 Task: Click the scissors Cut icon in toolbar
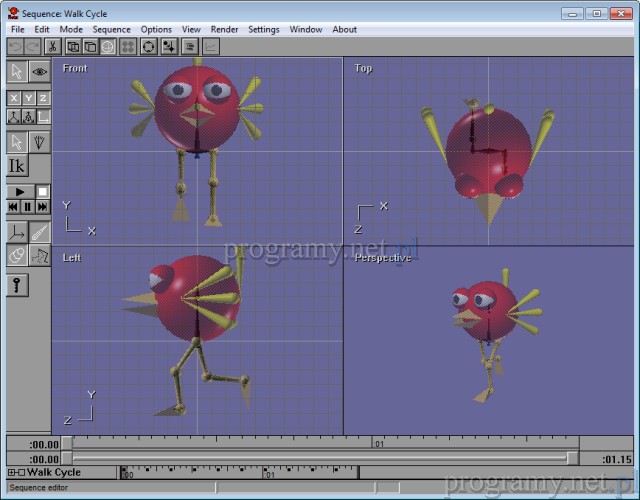(53, 46)
